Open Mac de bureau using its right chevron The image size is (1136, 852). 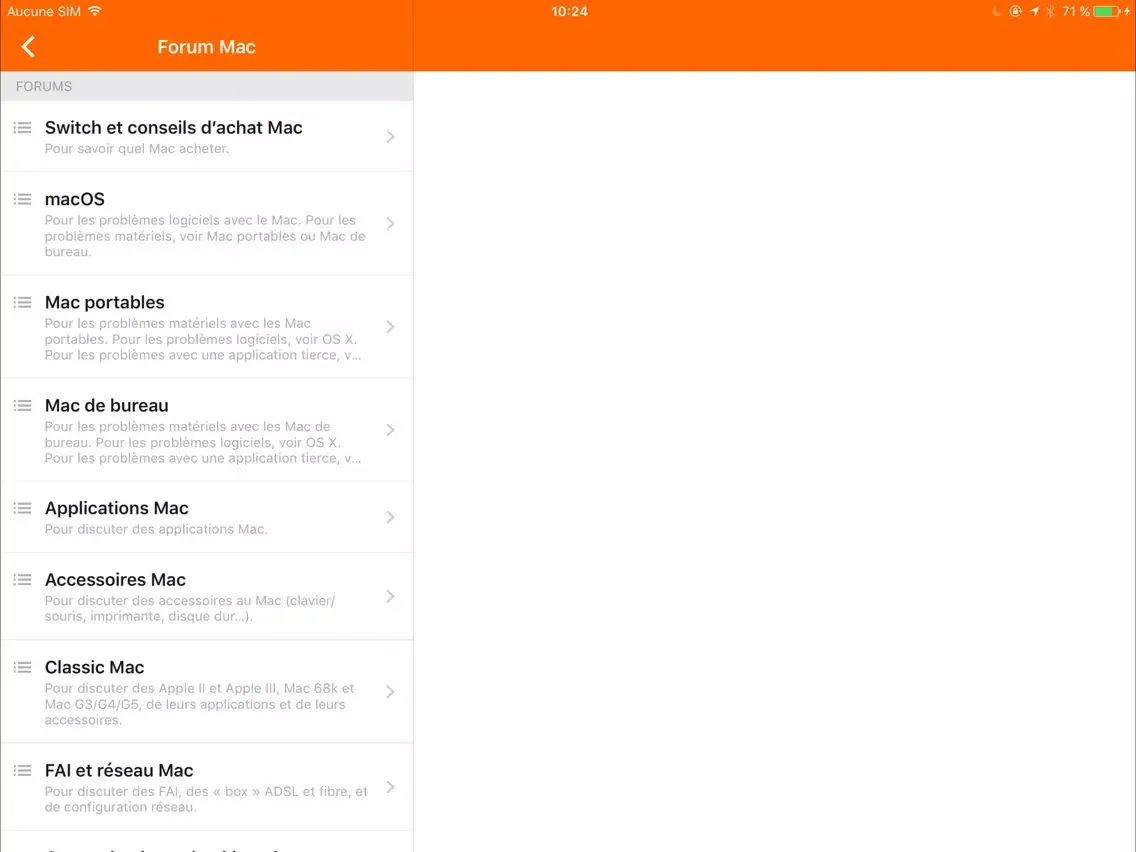390,430
